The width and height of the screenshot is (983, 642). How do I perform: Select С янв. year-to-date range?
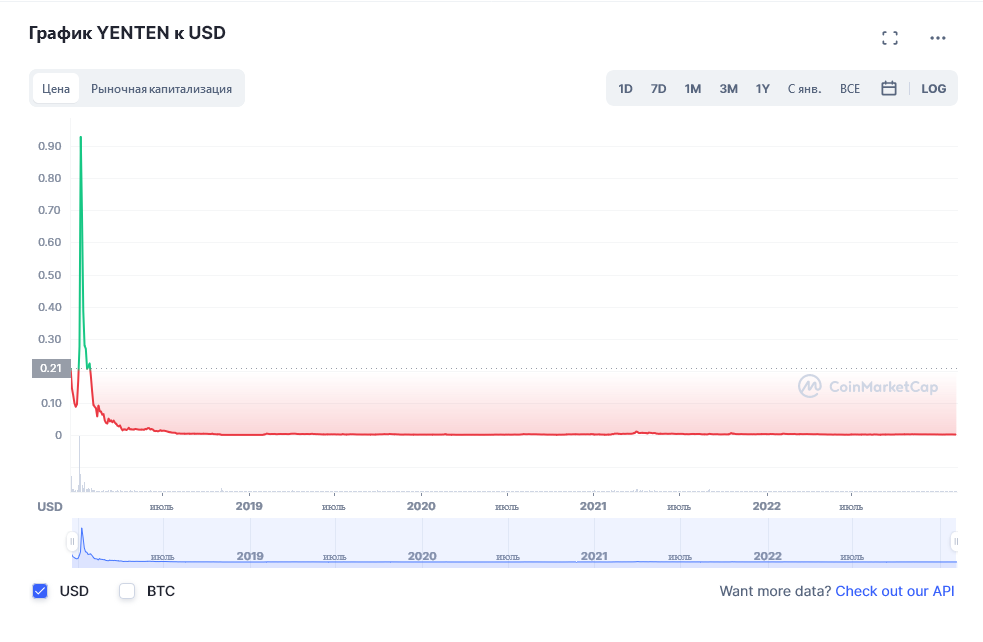click(804, 88)
